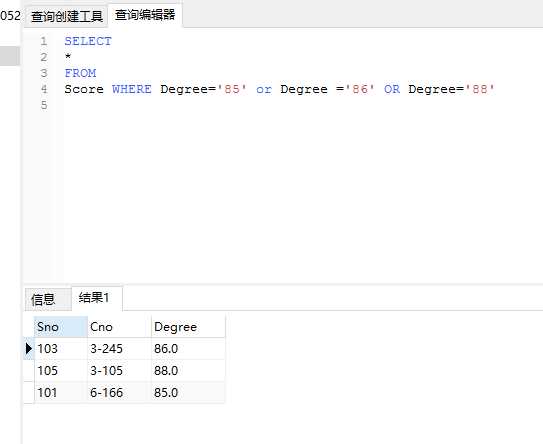Click the Degree cell 85.0
Image resolution: width=543 pixels, height=444 pixels.
click(188, 392)
